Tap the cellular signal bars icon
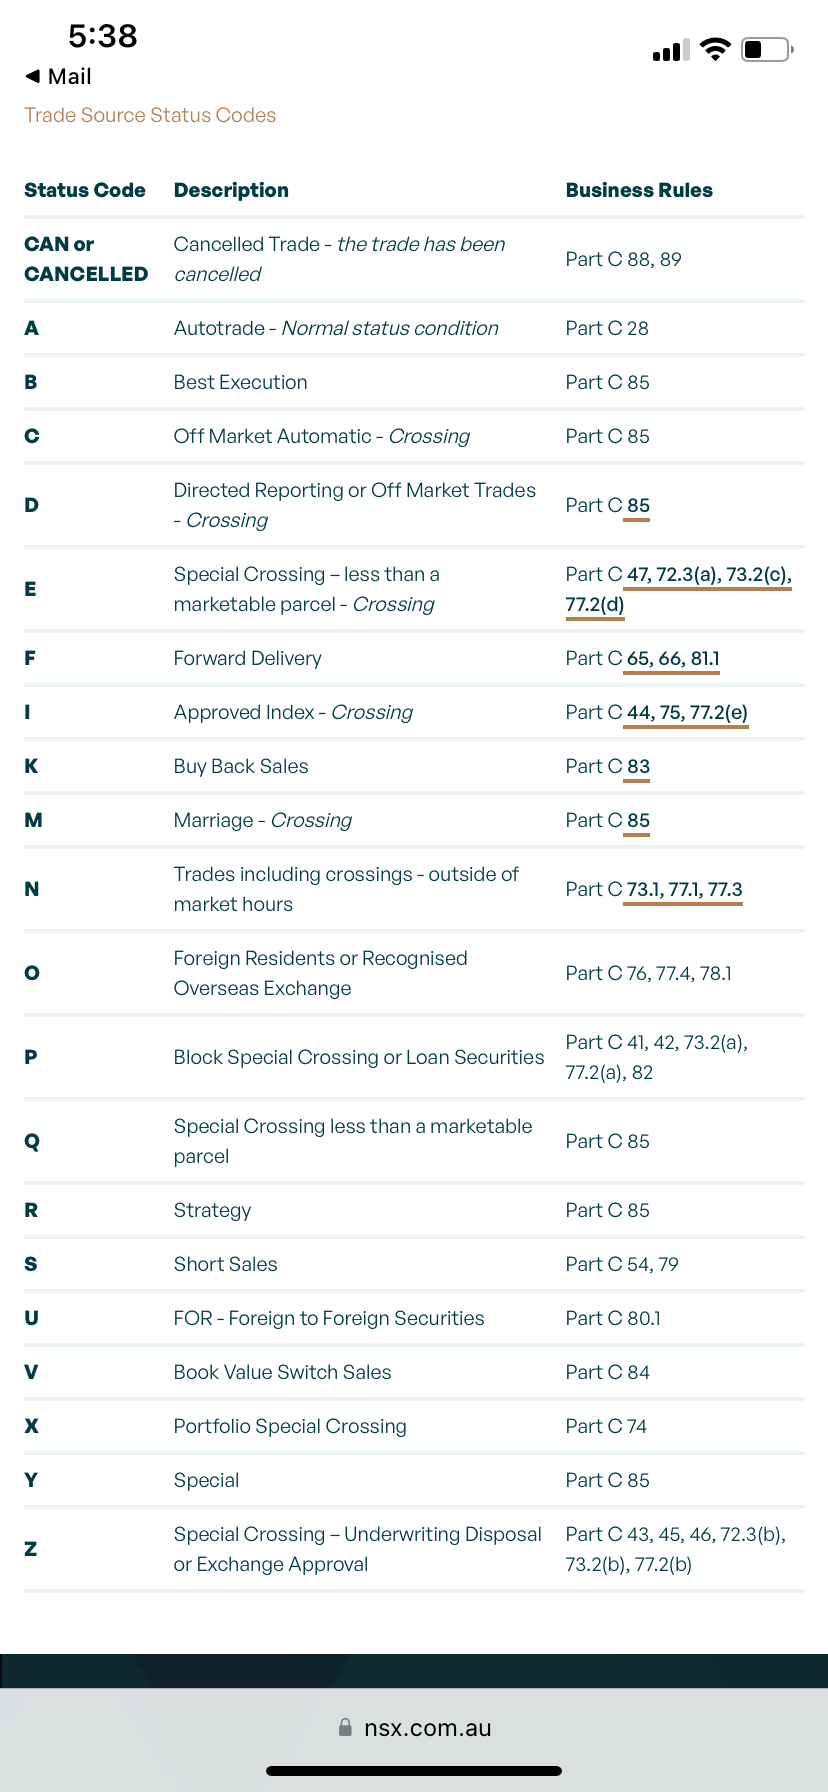This screenshot has height=1792, width=828. coord(670,51)
